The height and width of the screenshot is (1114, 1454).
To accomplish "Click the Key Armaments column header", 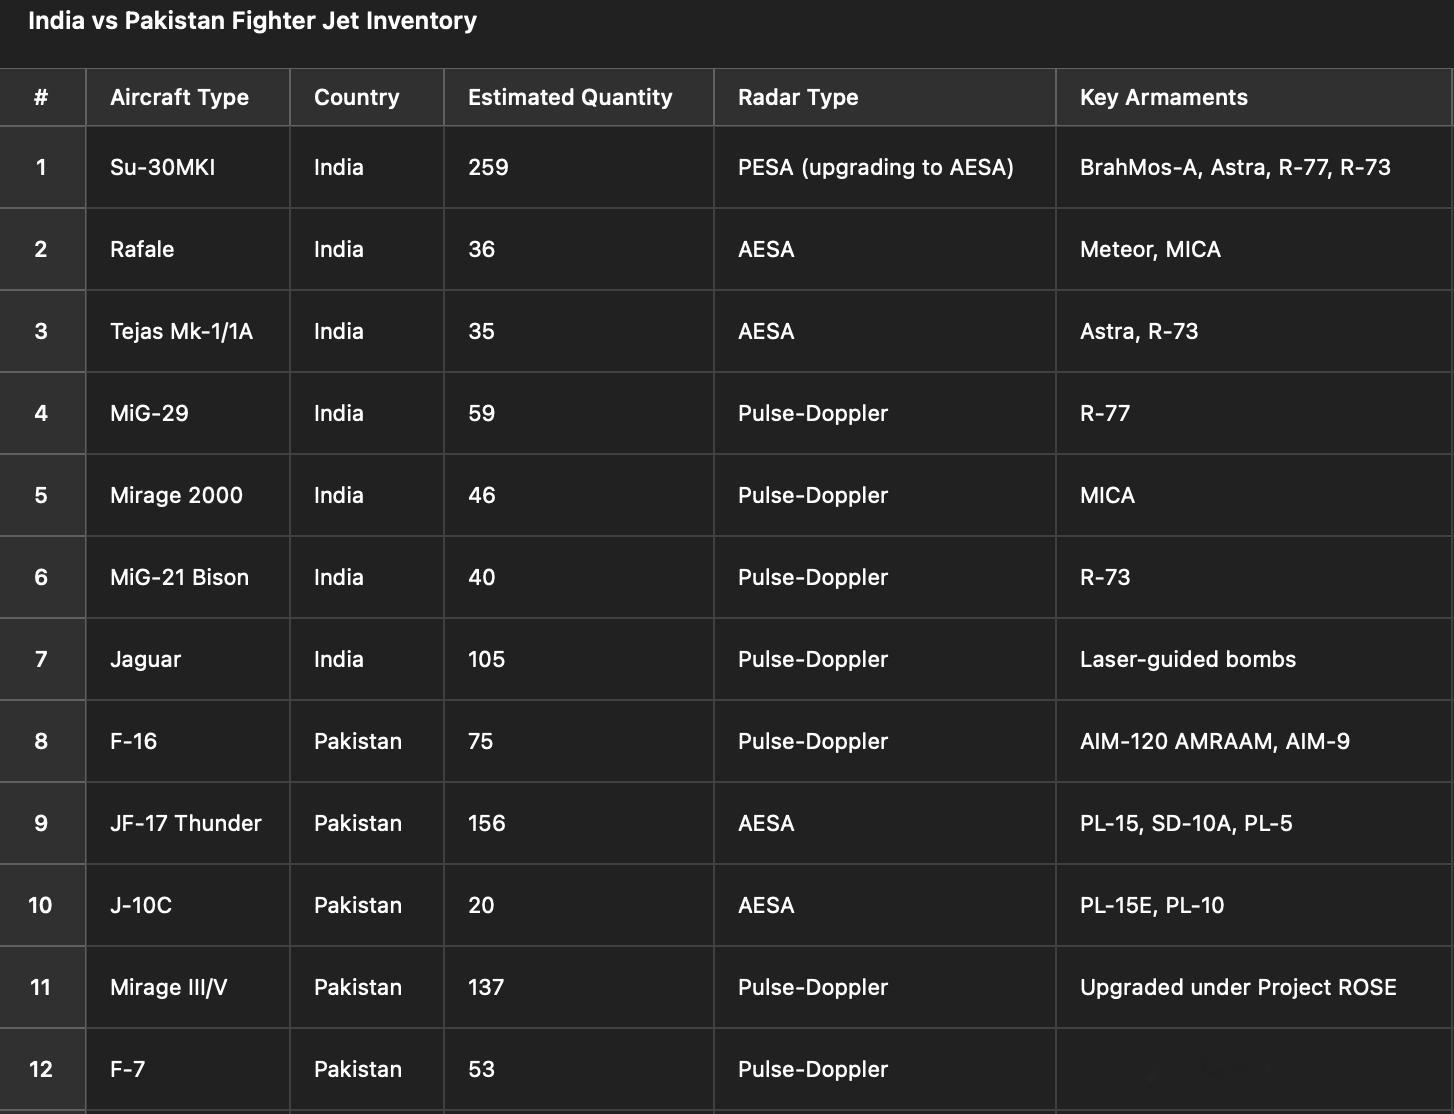I will [x=1255, y=97].
